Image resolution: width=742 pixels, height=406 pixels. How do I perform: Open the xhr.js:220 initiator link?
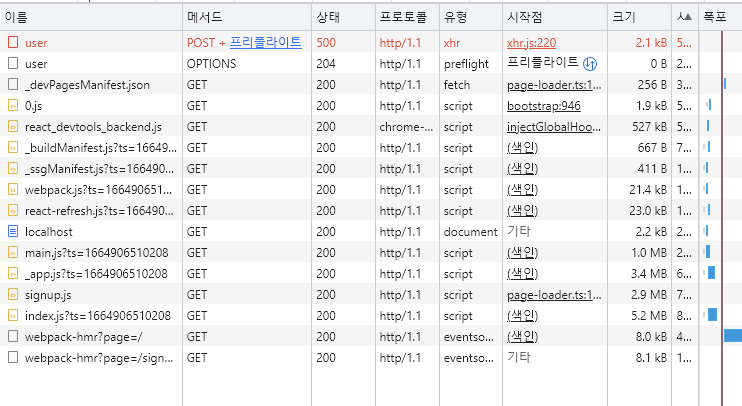click(x=531, y=43)
